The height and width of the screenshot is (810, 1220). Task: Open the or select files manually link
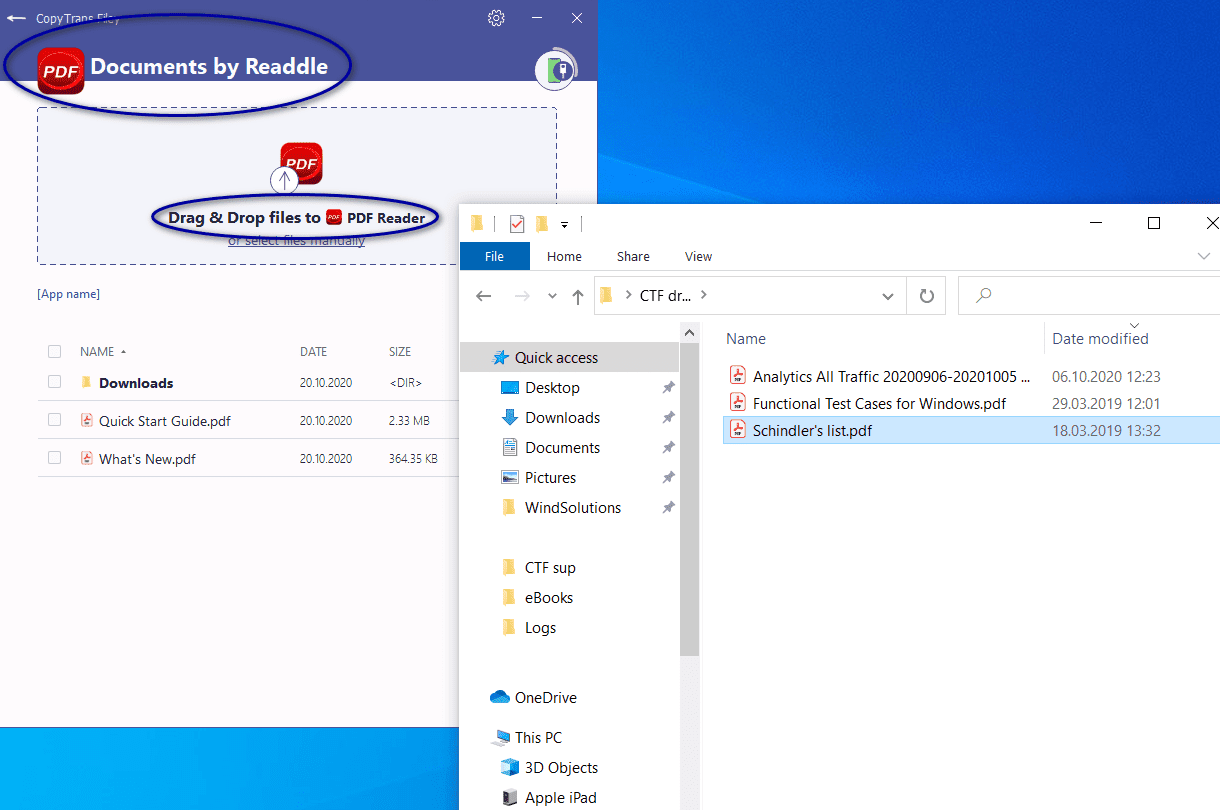click(x=296, y=240)
